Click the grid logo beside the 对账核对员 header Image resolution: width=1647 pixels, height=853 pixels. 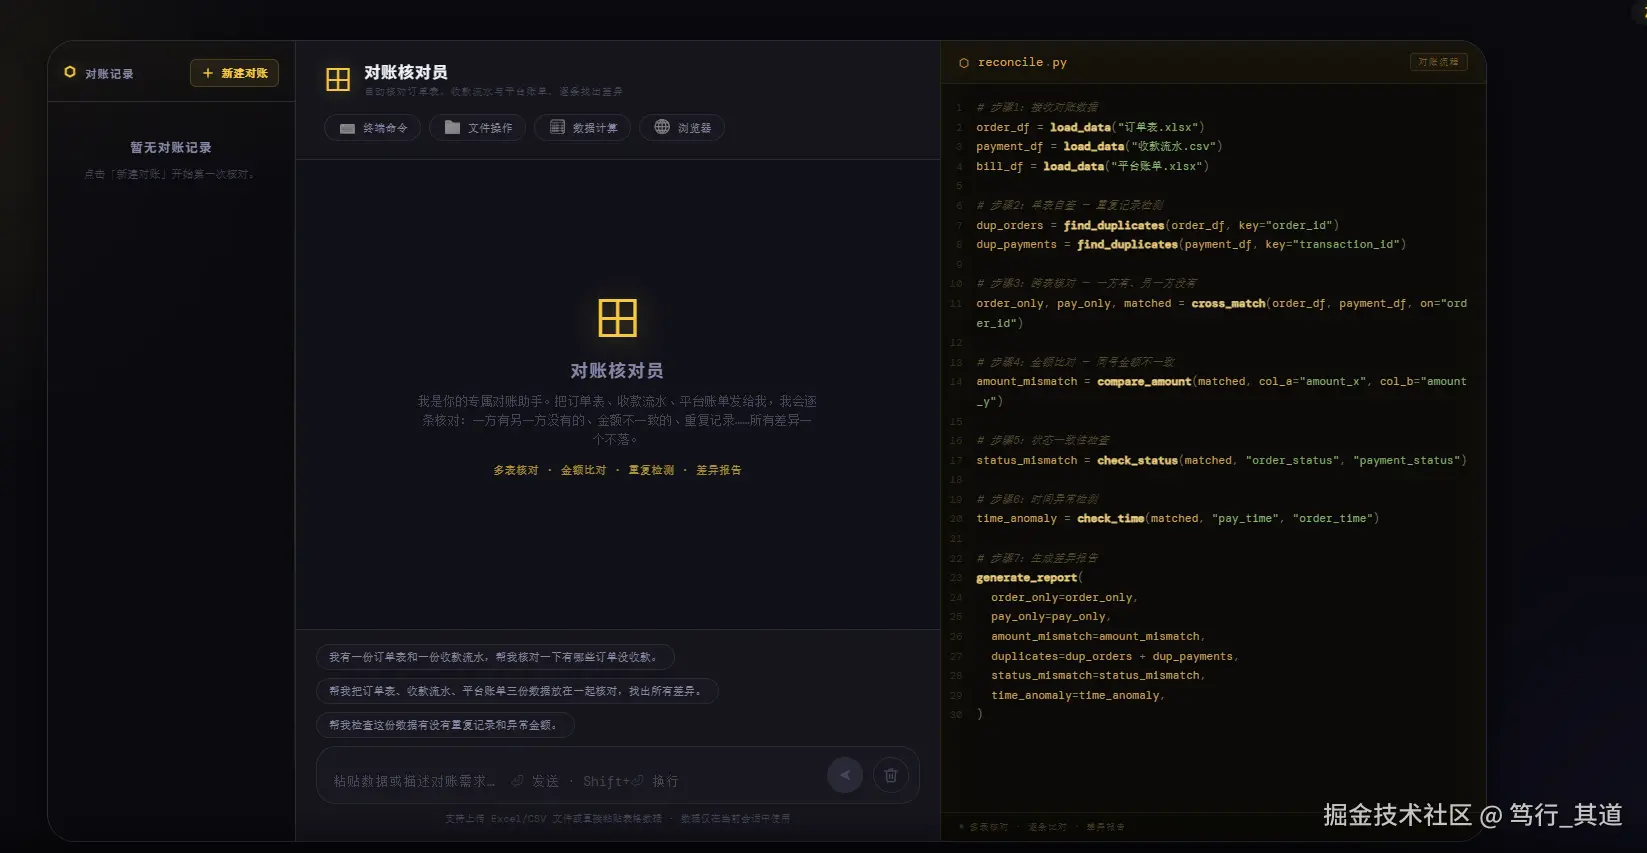[x=338, y=79]
